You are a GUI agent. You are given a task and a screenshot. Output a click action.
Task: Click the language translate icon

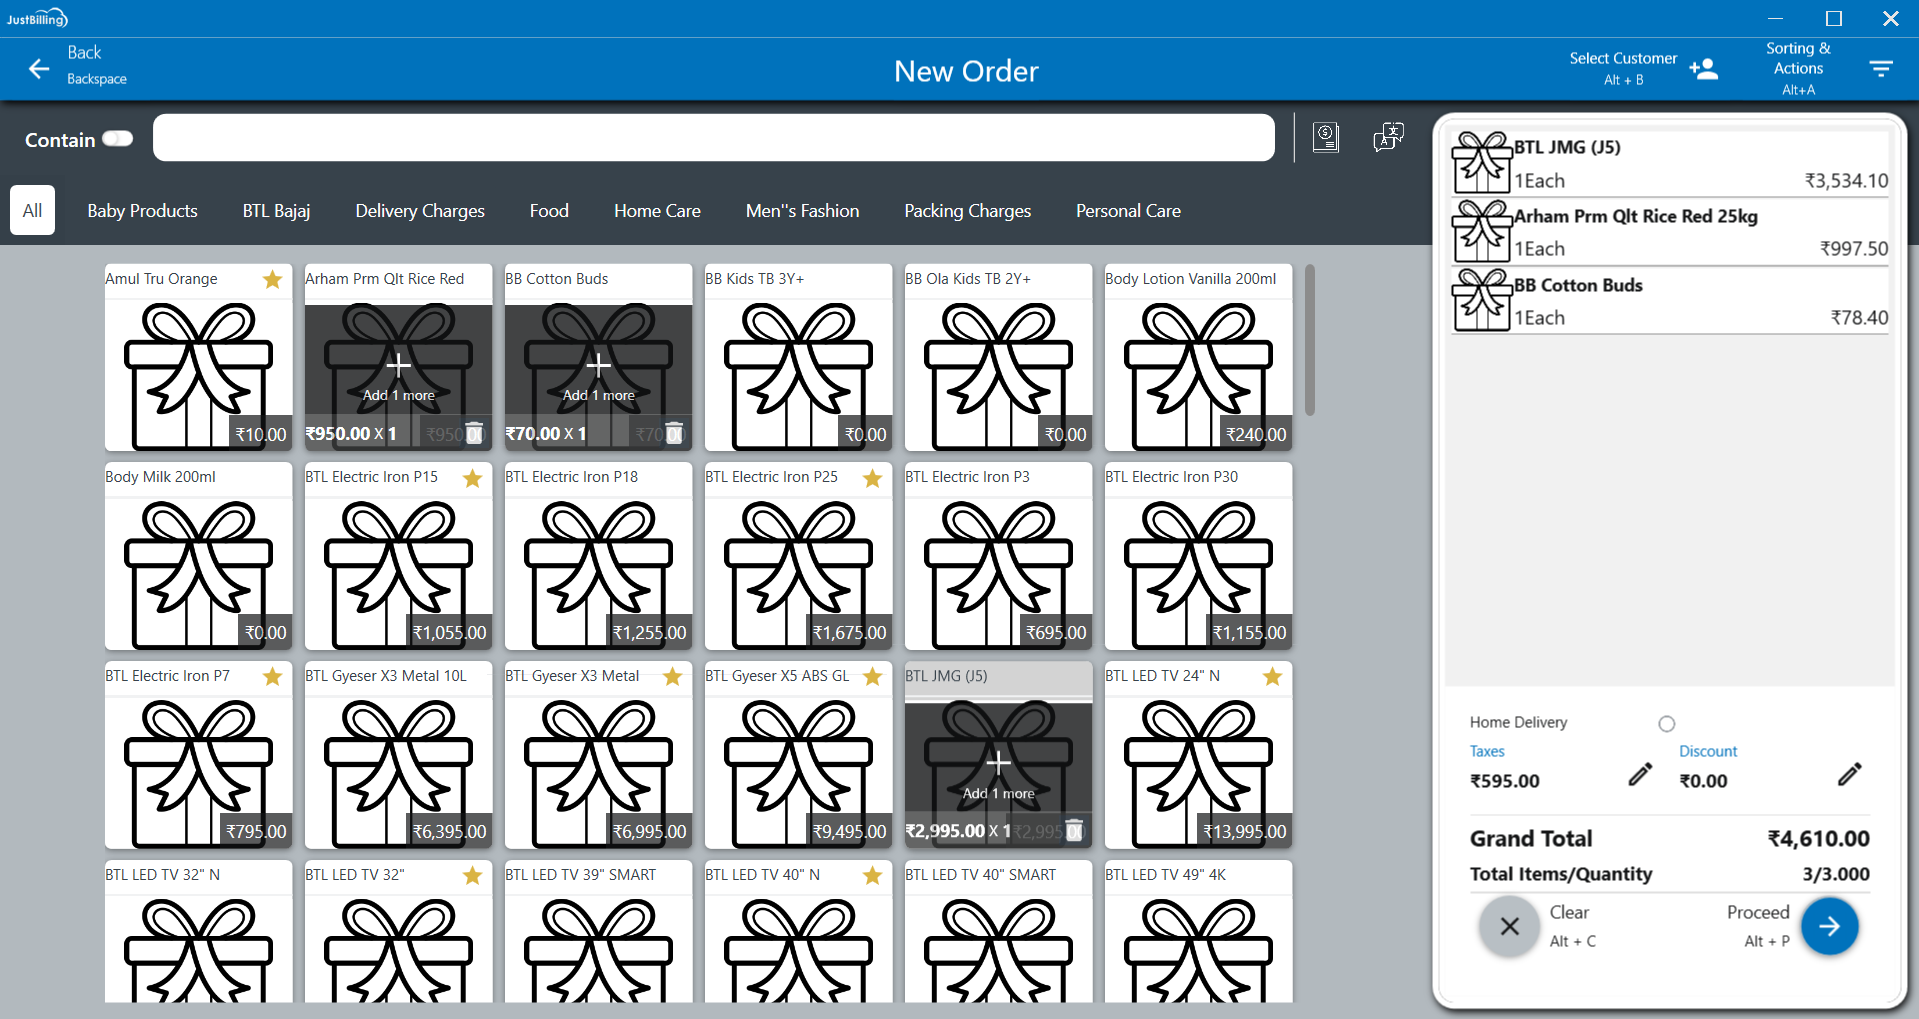[x=1388, y=137]
